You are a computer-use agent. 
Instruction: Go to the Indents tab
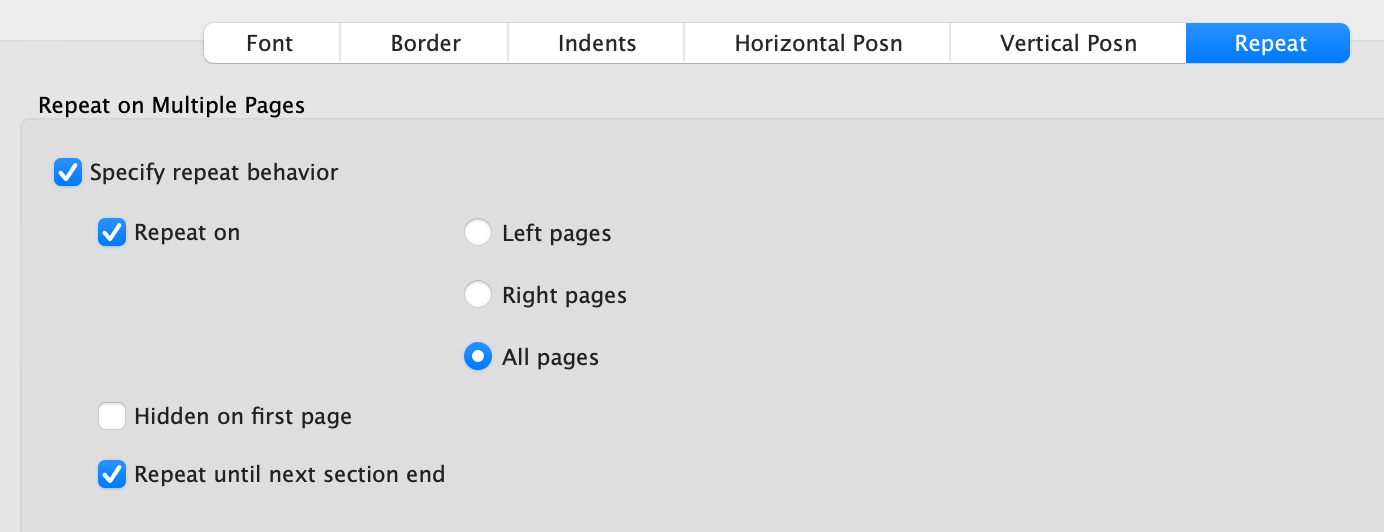[597, 44]
